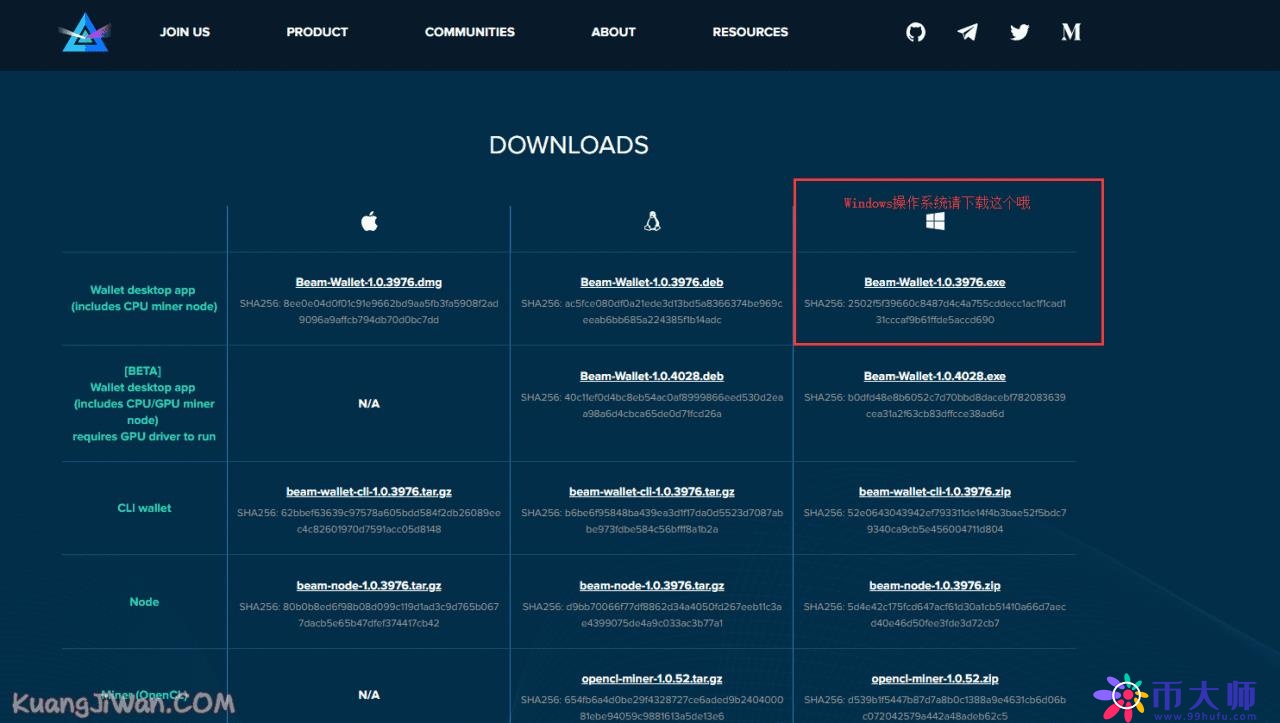1280x723 pixels.
Task: Open the Beam Telegram channel
Action: (x=967, y=32)
